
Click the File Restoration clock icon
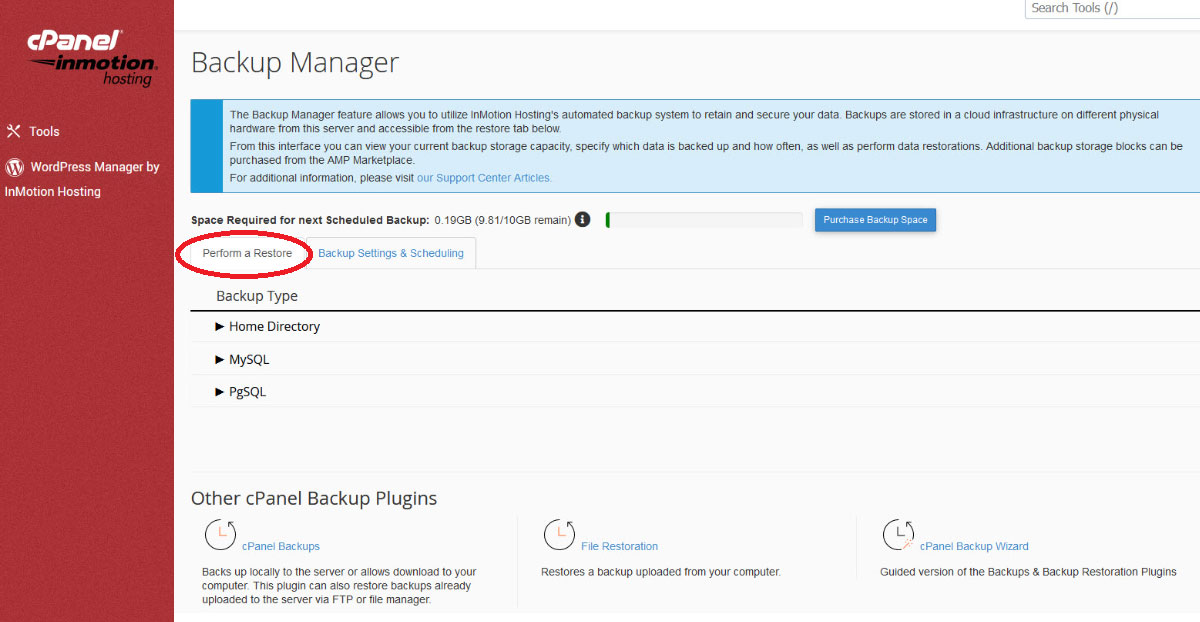tap(560, 536)
